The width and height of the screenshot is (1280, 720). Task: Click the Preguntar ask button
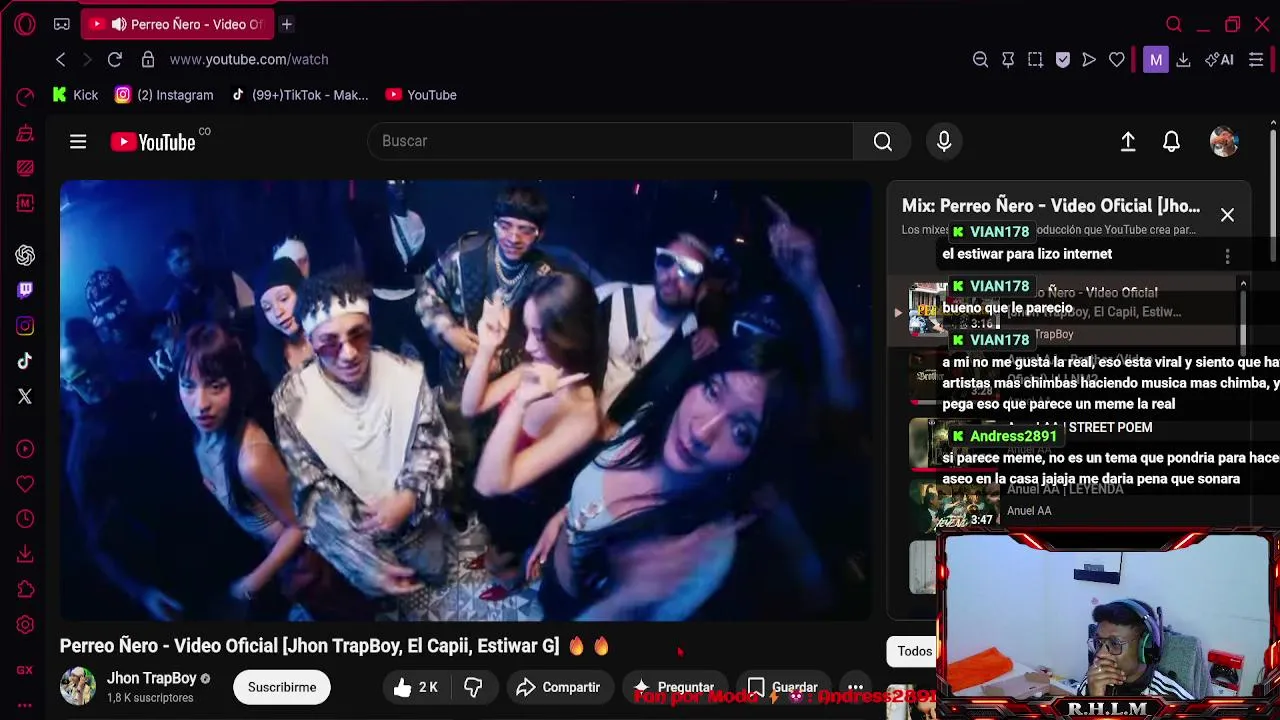pyautogui.click(x=674, y=687)
